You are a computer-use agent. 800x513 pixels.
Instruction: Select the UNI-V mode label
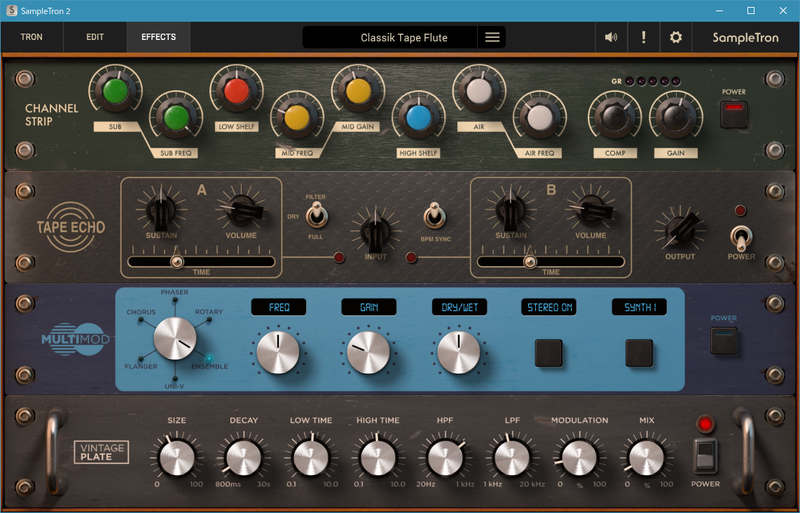click(174, 386)
